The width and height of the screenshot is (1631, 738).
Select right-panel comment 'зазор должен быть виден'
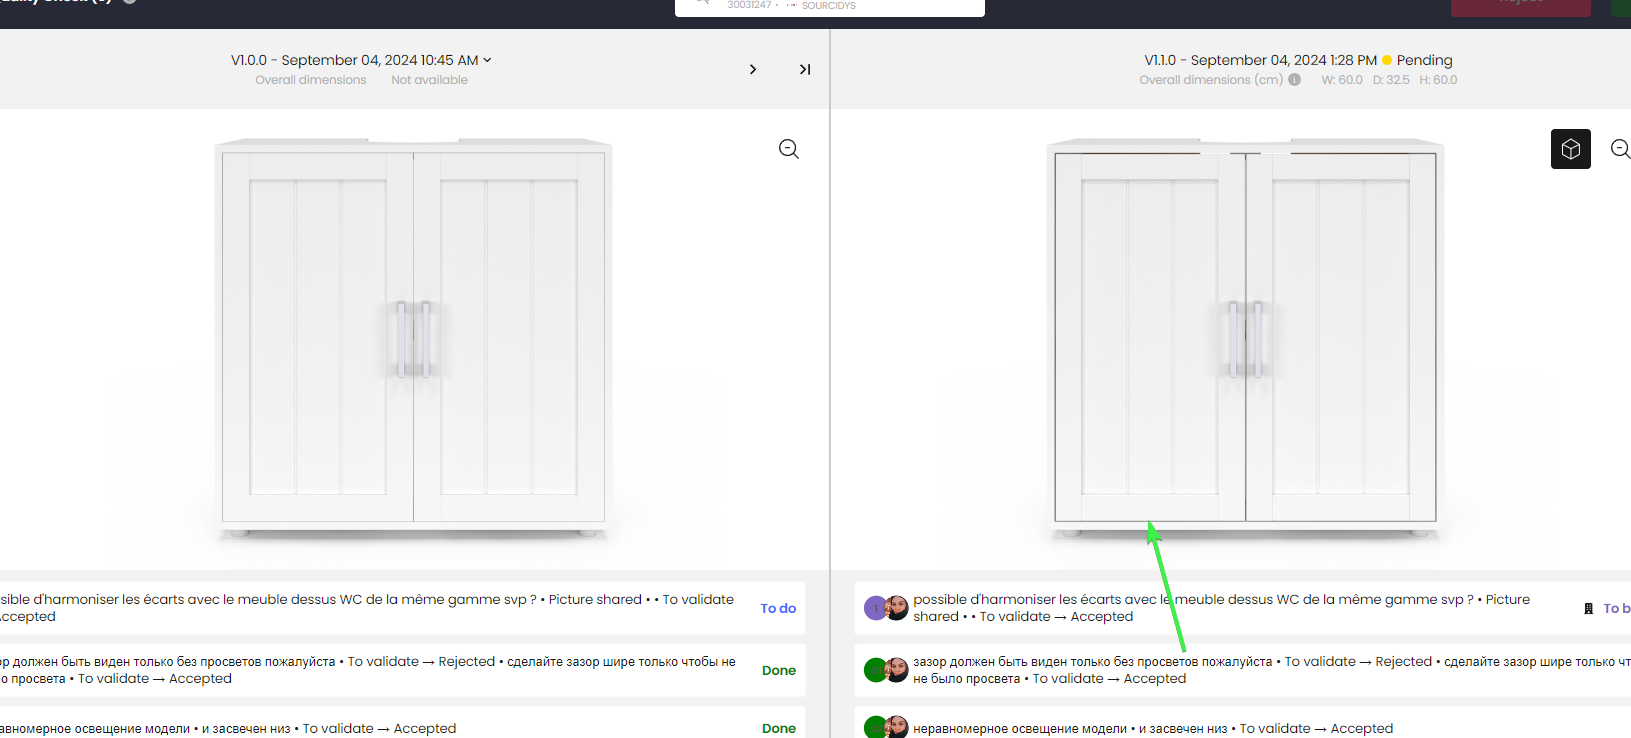(1242, 670)
